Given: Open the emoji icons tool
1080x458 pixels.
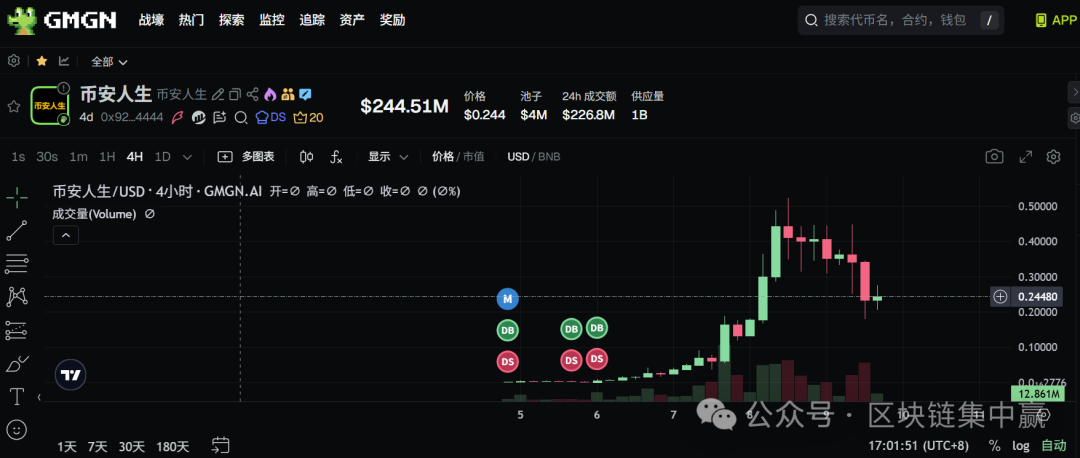Looking at the screenshot, I should point(17,430).
